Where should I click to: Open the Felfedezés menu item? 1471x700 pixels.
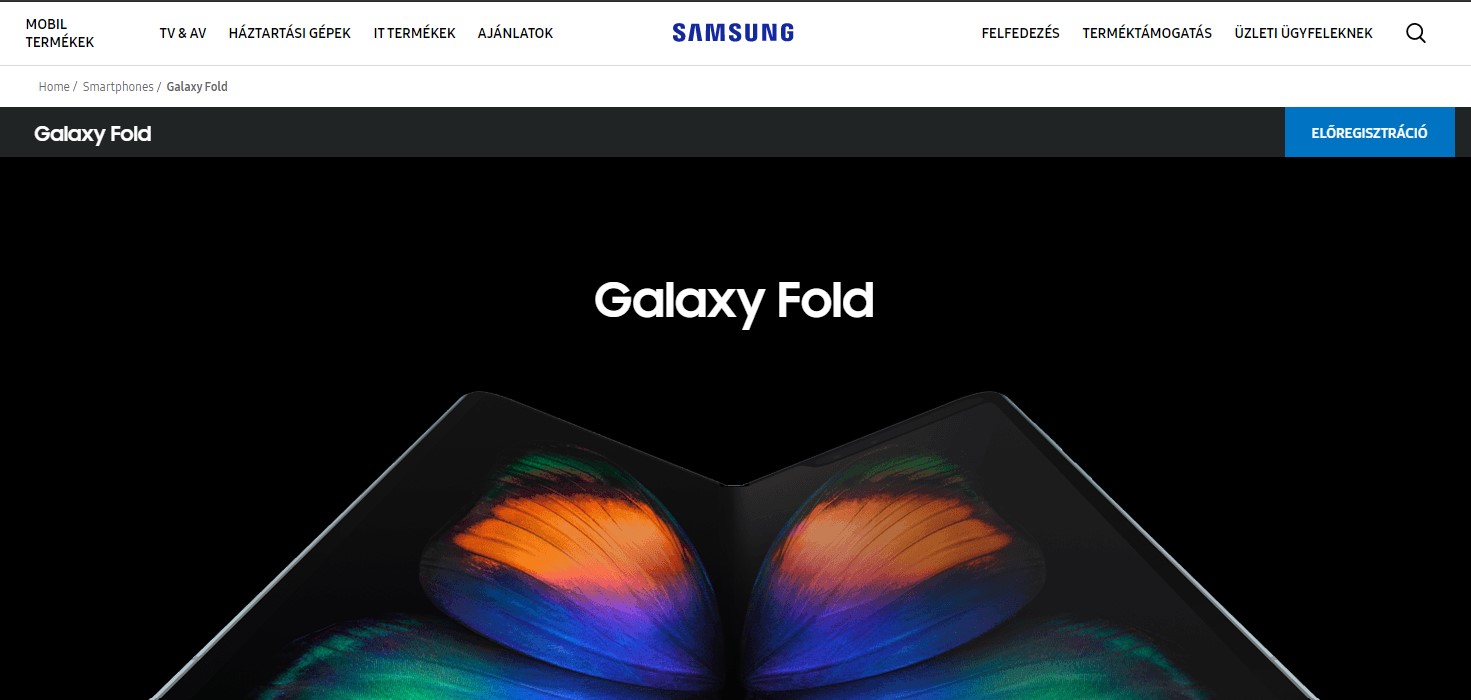(x=1020, y=33)
